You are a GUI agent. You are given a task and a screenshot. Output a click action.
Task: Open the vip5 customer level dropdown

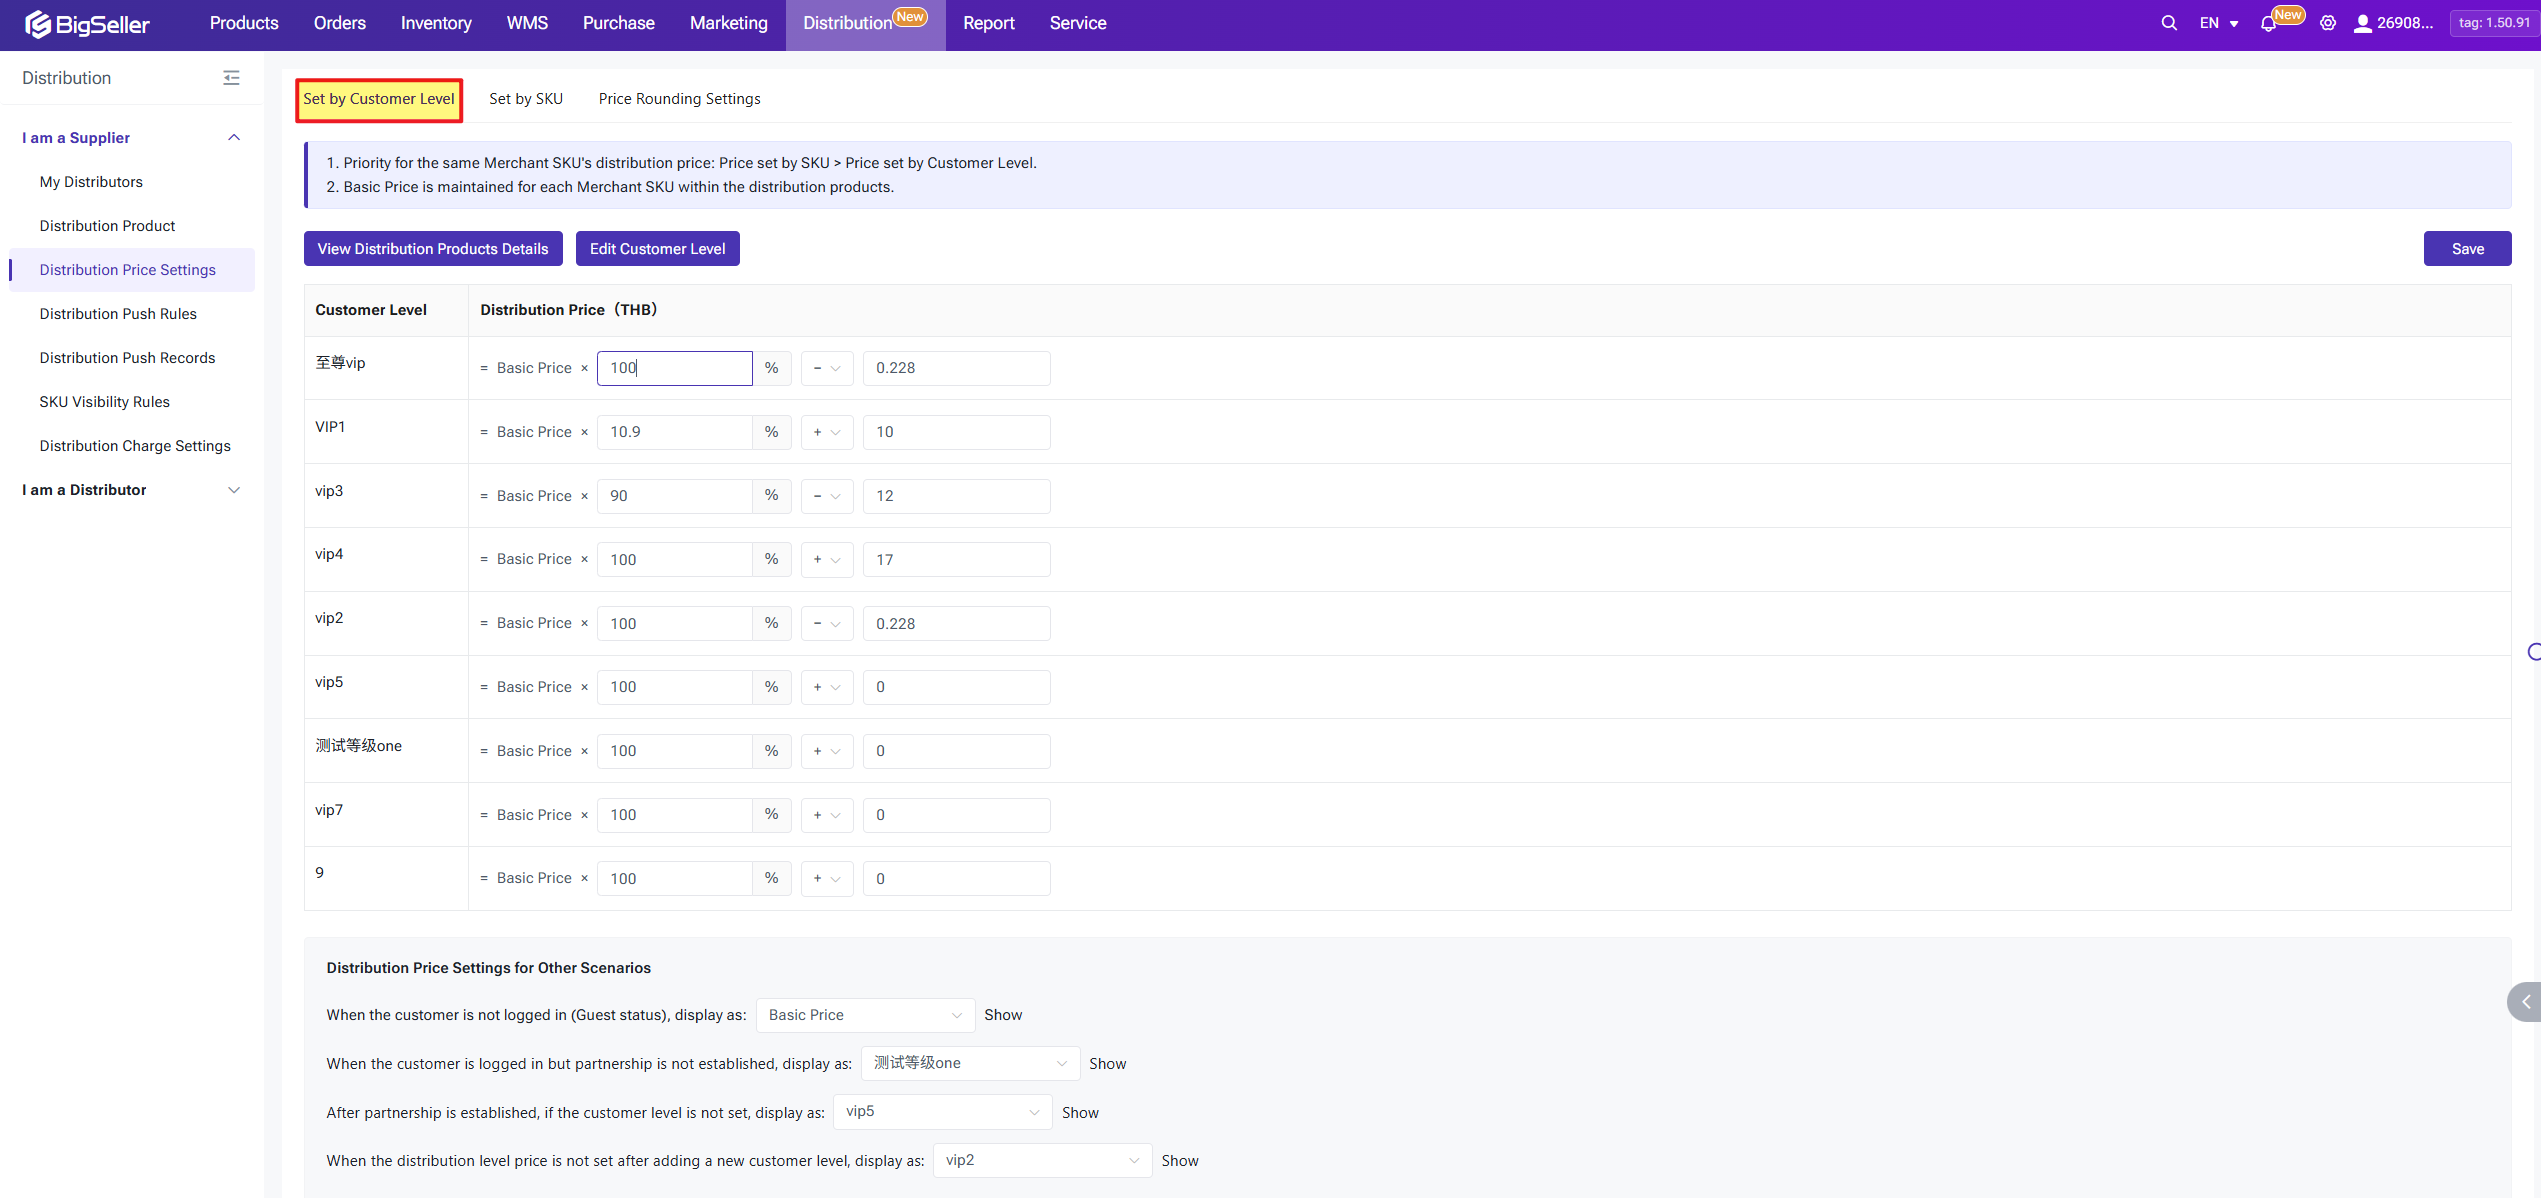(x=941, y=1112)
